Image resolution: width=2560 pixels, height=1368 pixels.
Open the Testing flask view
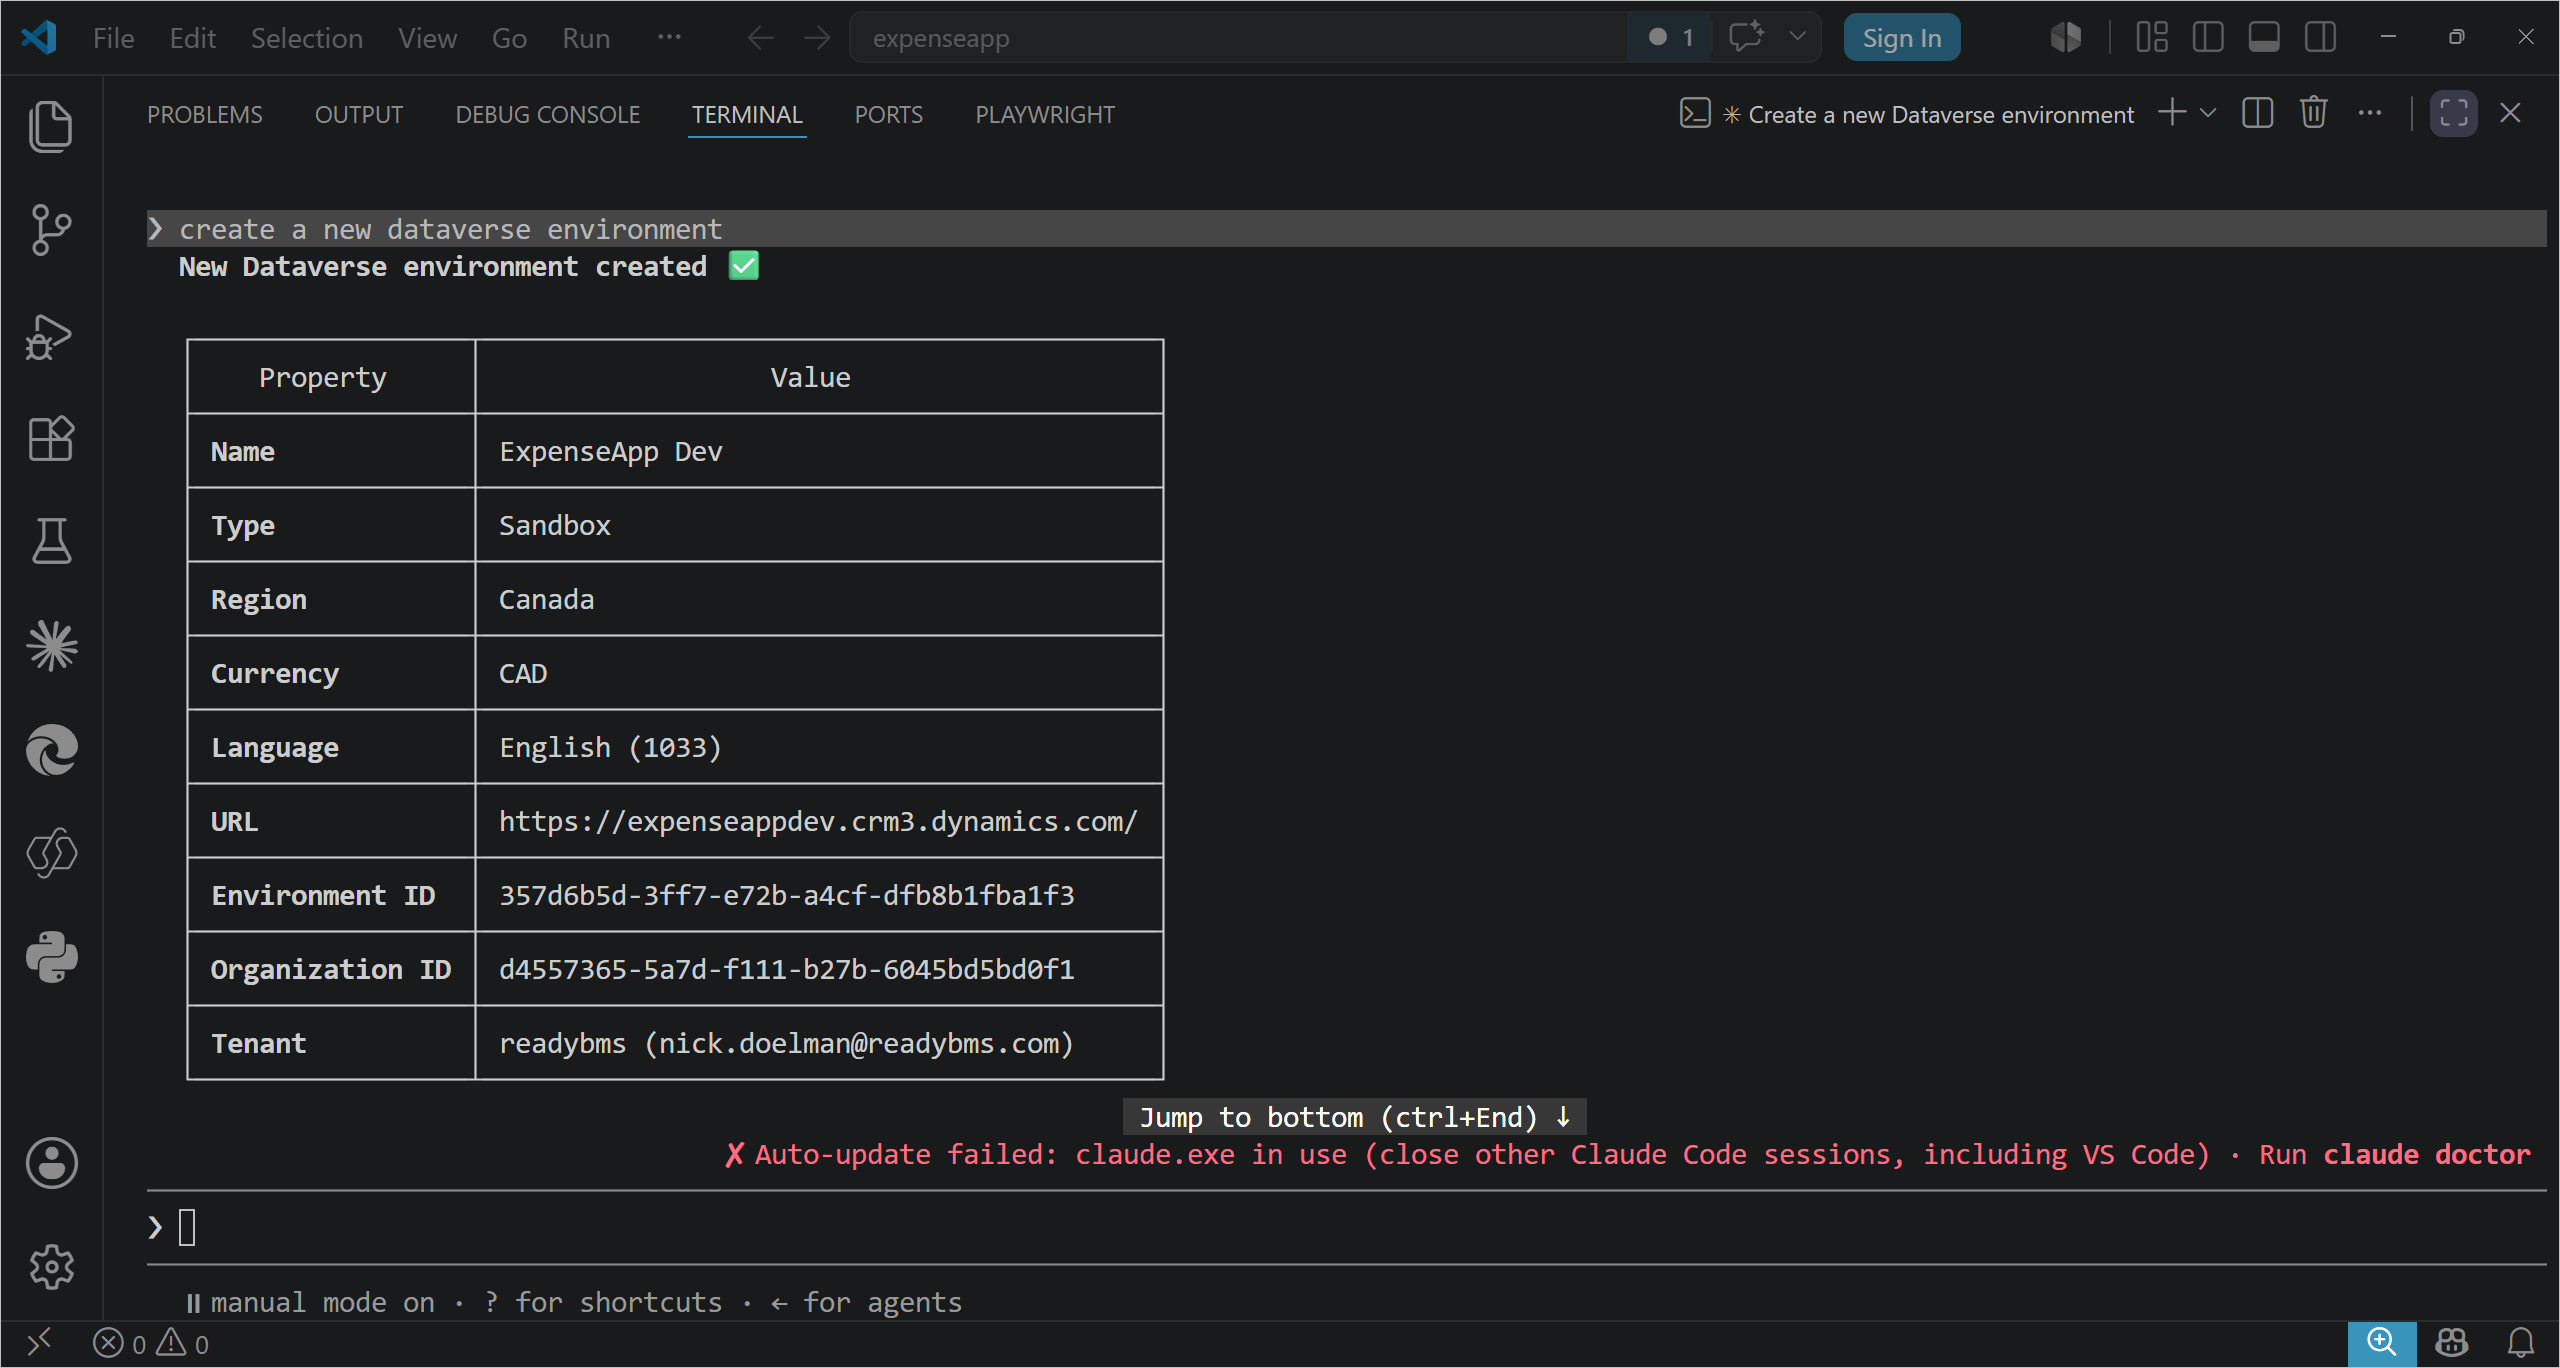click(51, 541)
